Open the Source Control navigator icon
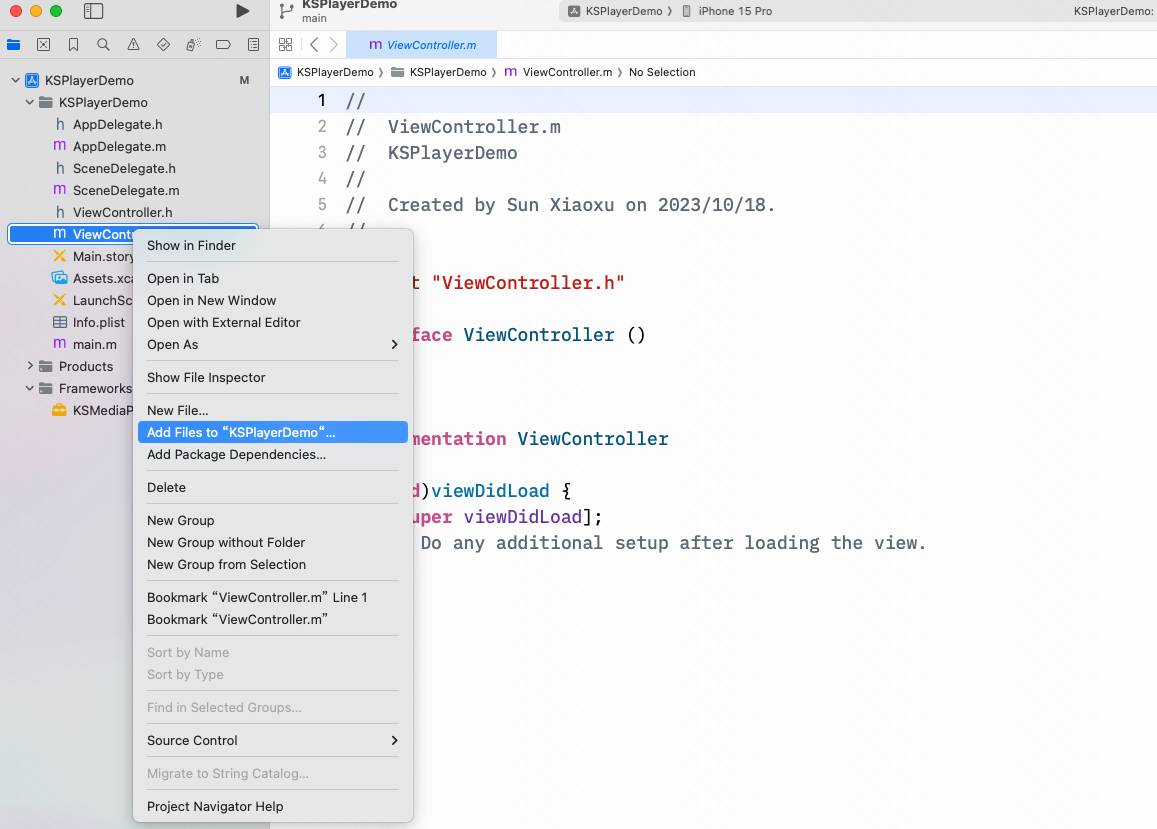The width and height of the screenshot is (1157, 829). (44, 45)
